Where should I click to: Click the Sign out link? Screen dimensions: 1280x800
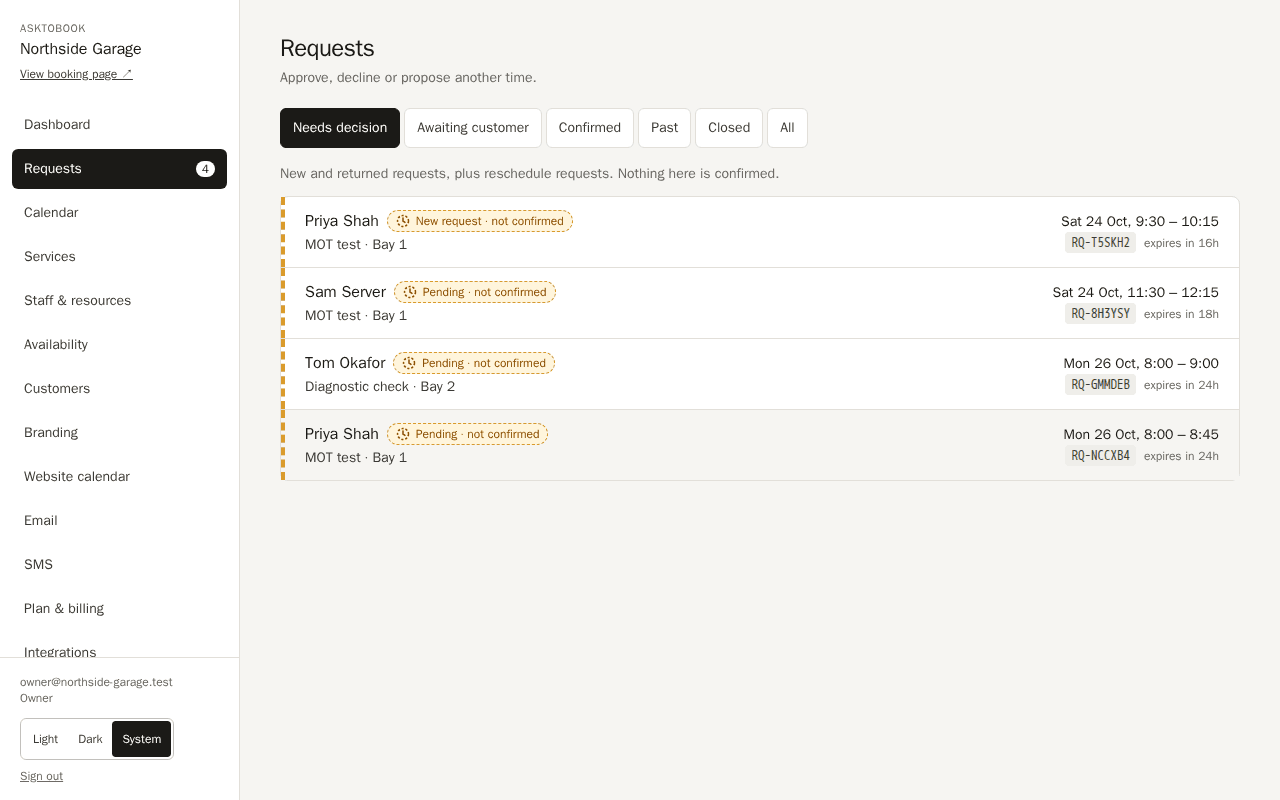pyautogui.click(x=41, y=776)
